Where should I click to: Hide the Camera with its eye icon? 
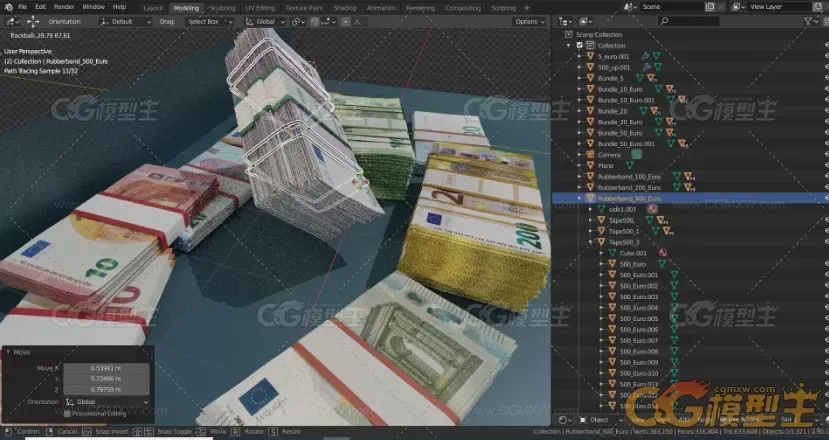tap(826, 154)
